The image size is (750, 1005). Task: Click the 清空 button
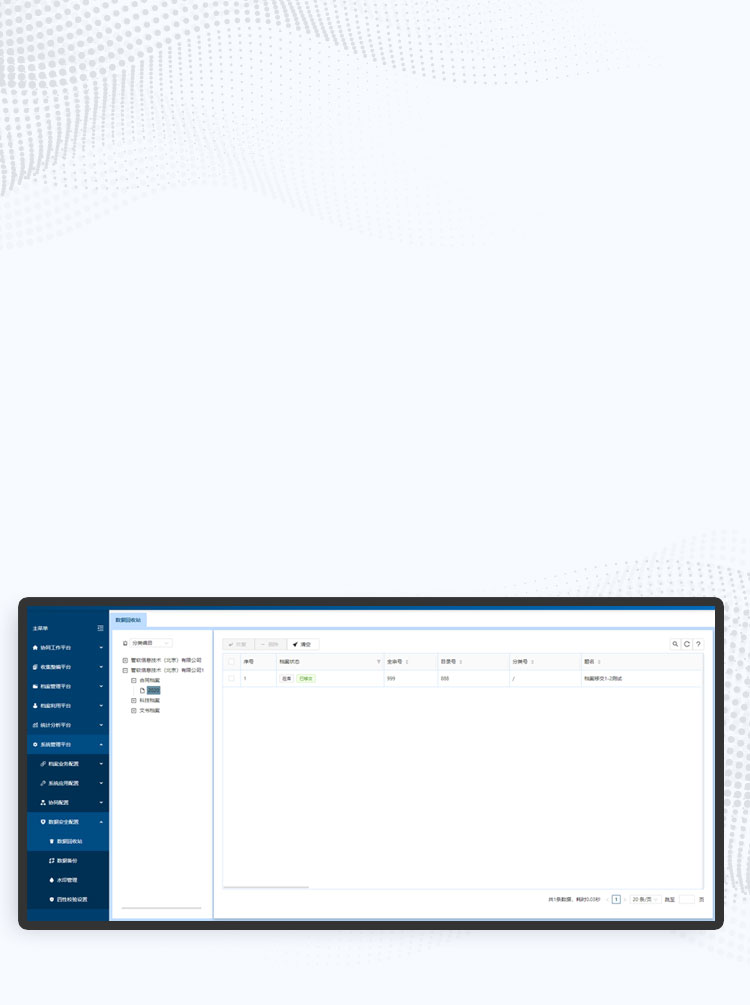tap(303, 645)
